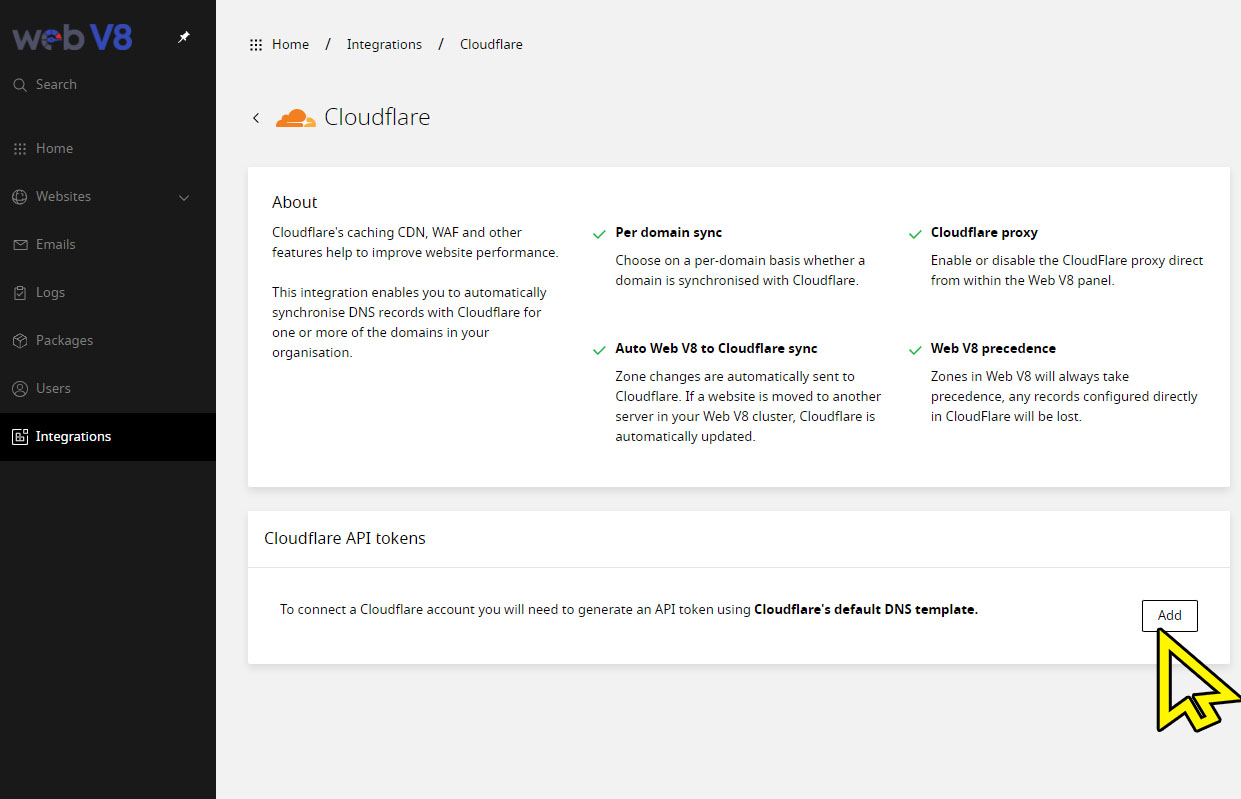Toggle the sidebar pin icon
1241x799 pixels.
tap(183, 37)
